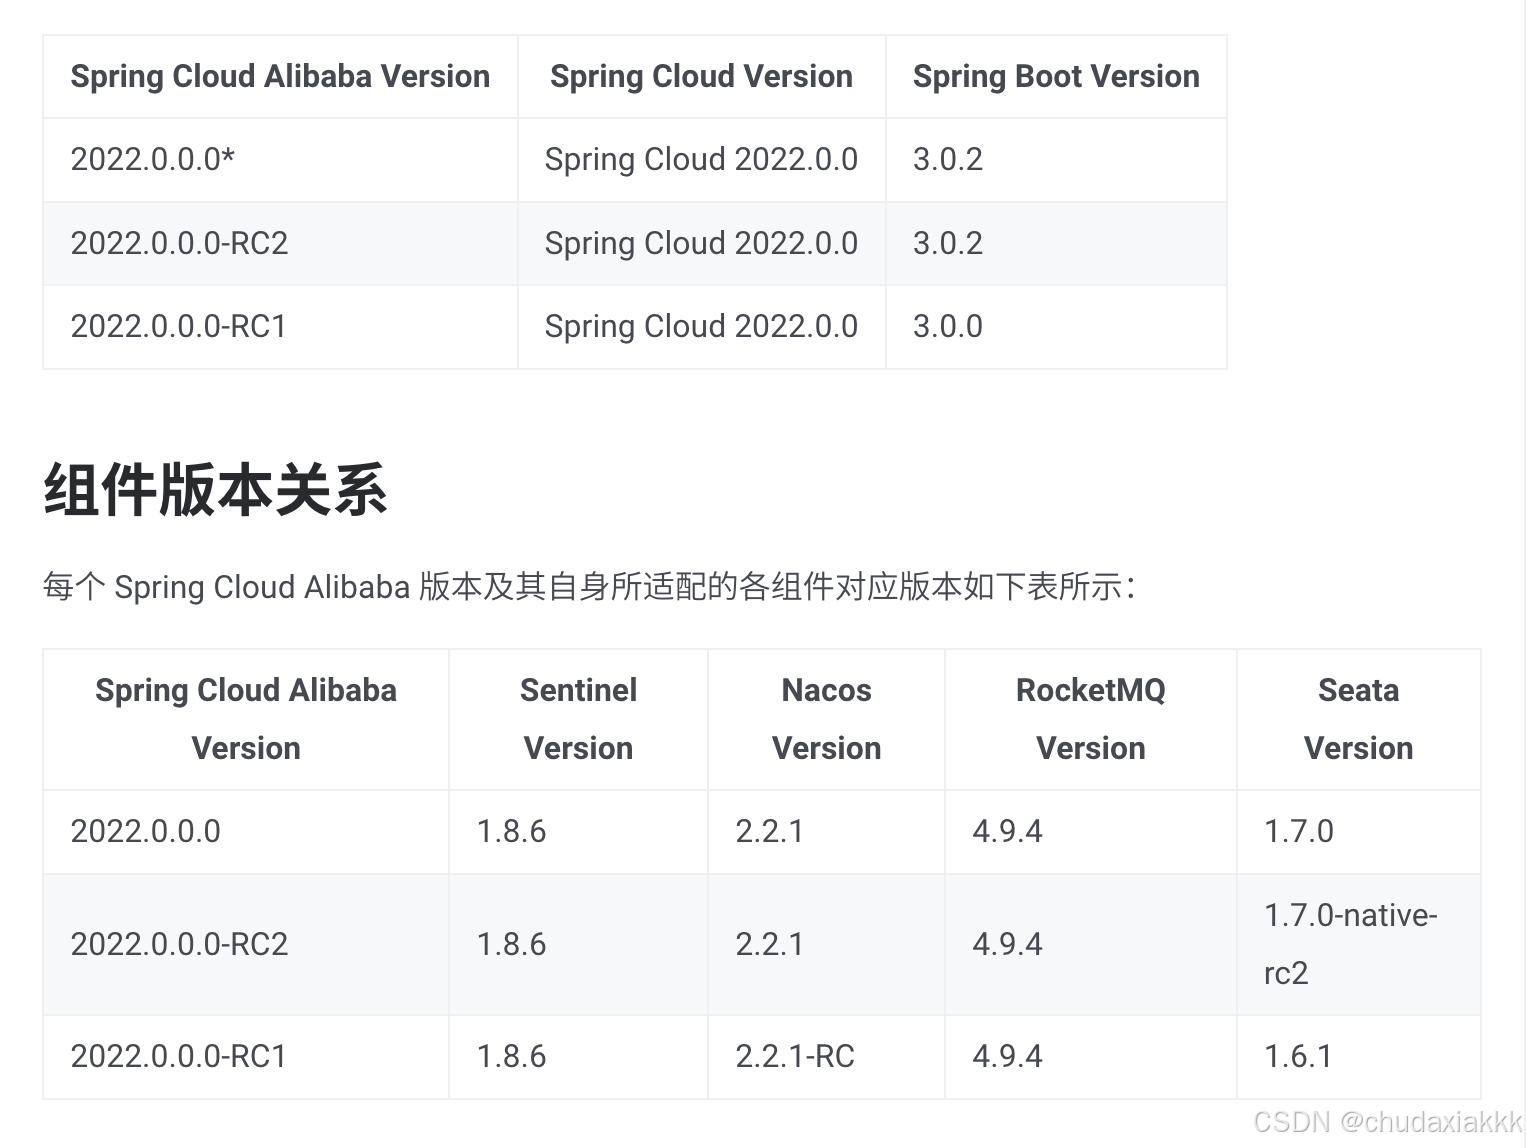
Task: Select the "2.2.1-RC" Nacos cell
Action: click(795, 1057)
